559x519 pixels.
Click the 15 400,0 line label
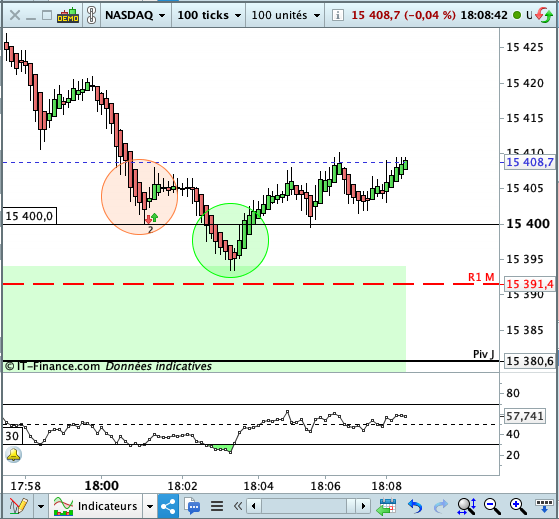pyautogui.click(x=29, y=216)
